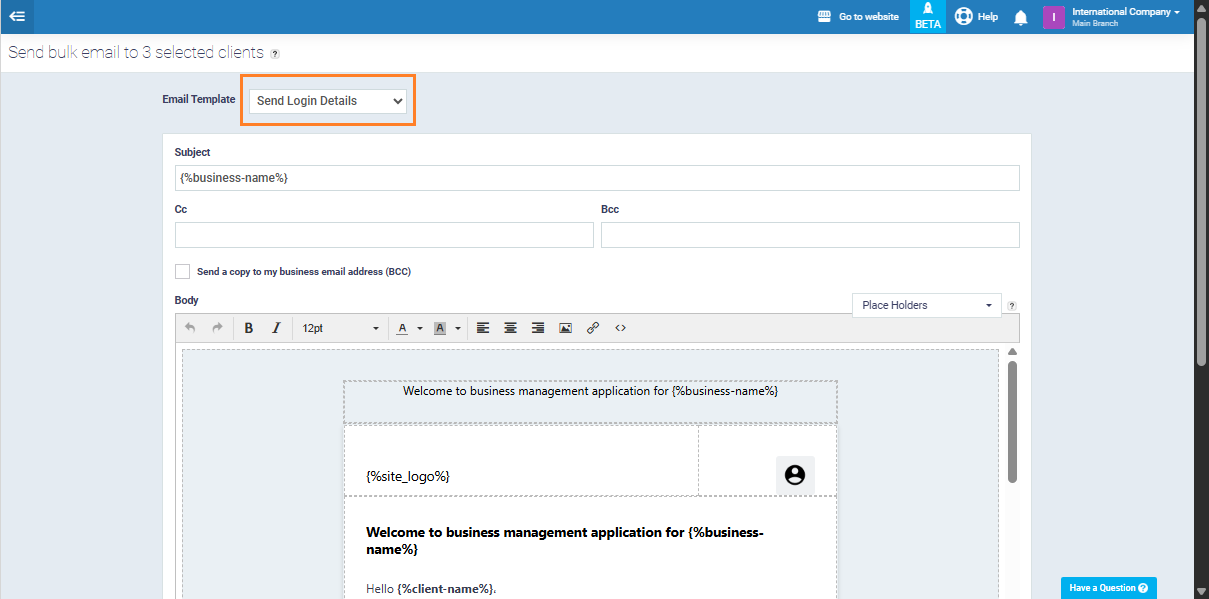Viewport: 1209px width, 599px height.
Task: Click the BETA rocket icon
Action: 927,16
